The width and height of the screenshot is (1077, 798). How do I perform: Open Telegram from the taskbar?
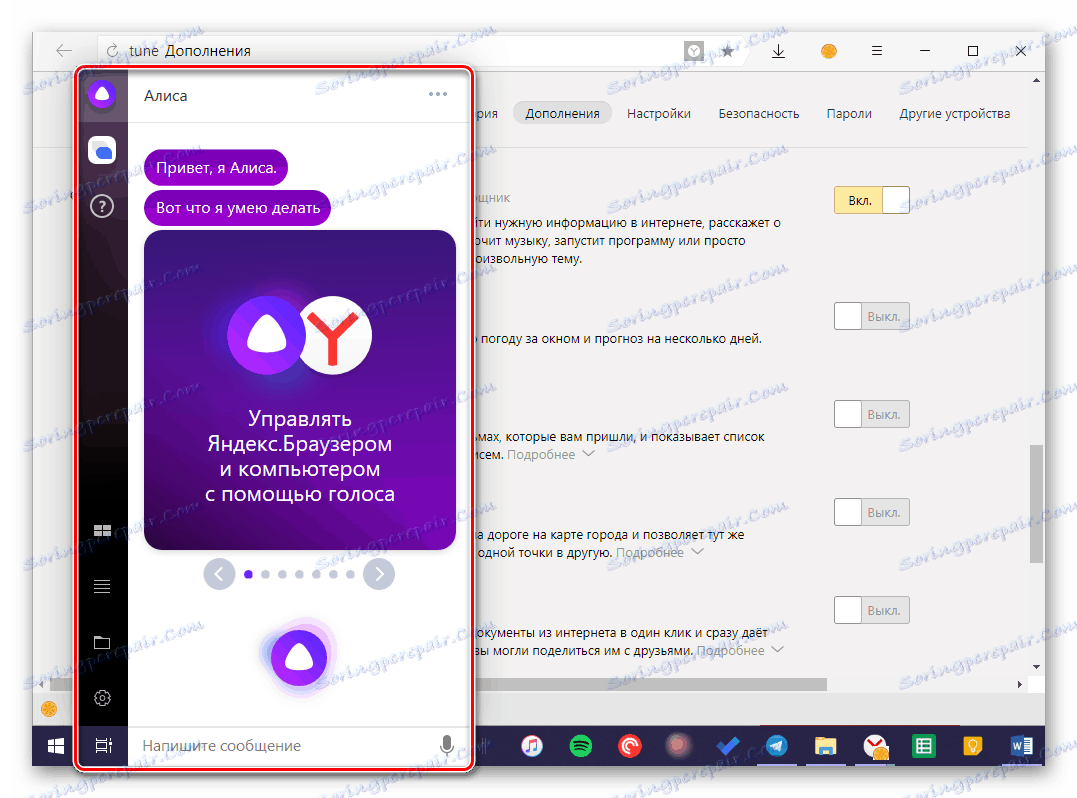pos(777,746)
